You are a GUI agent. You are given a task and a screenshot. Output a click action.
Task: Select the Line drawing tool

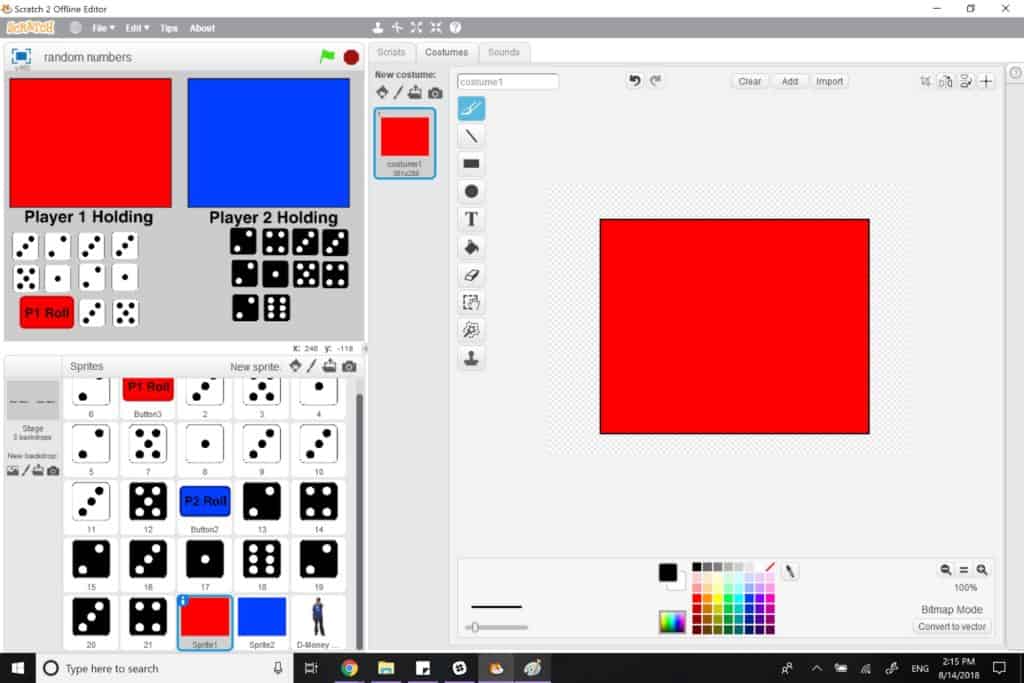[x=471, y=136]
